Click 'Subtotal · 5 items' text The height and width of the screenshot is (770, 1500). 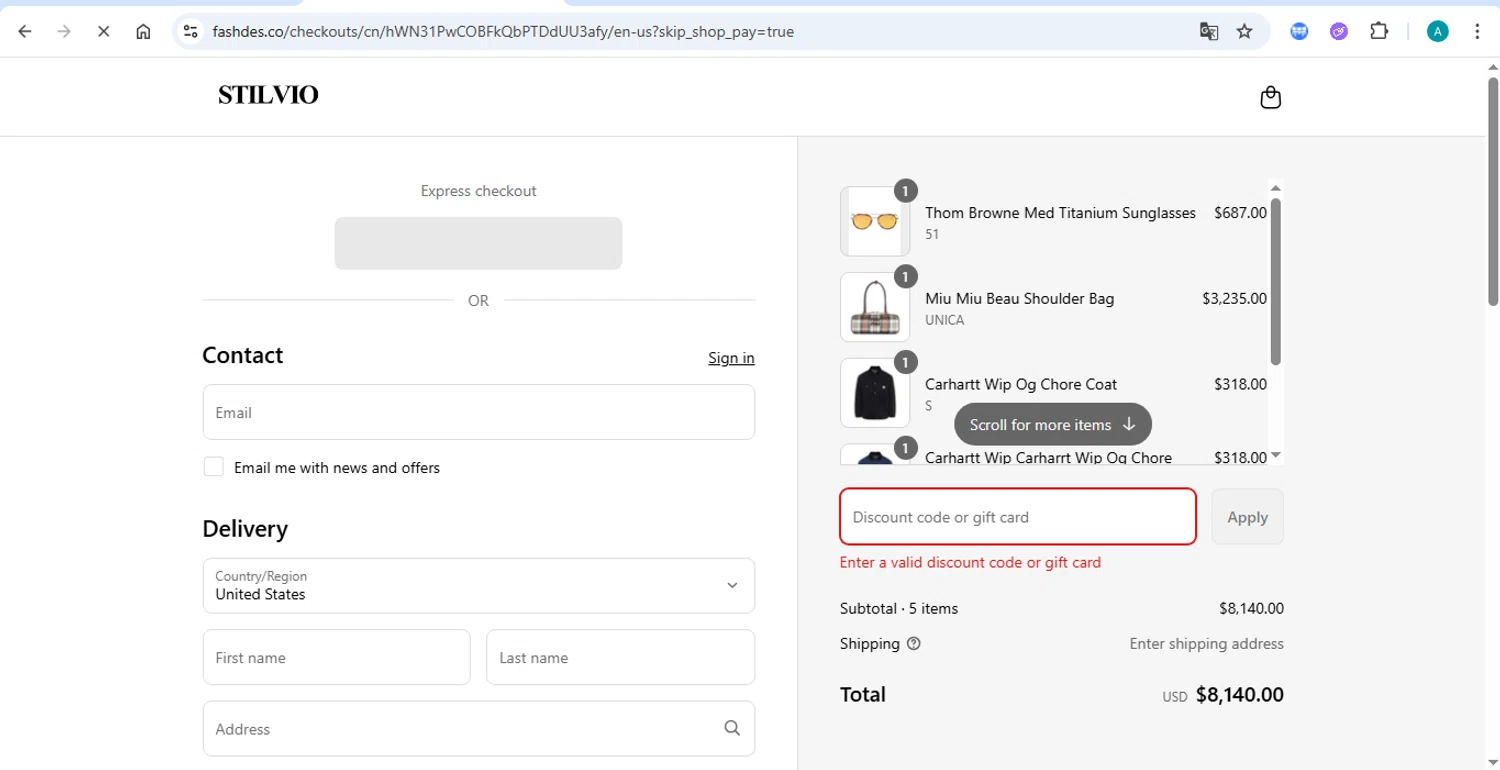(899, 608)
